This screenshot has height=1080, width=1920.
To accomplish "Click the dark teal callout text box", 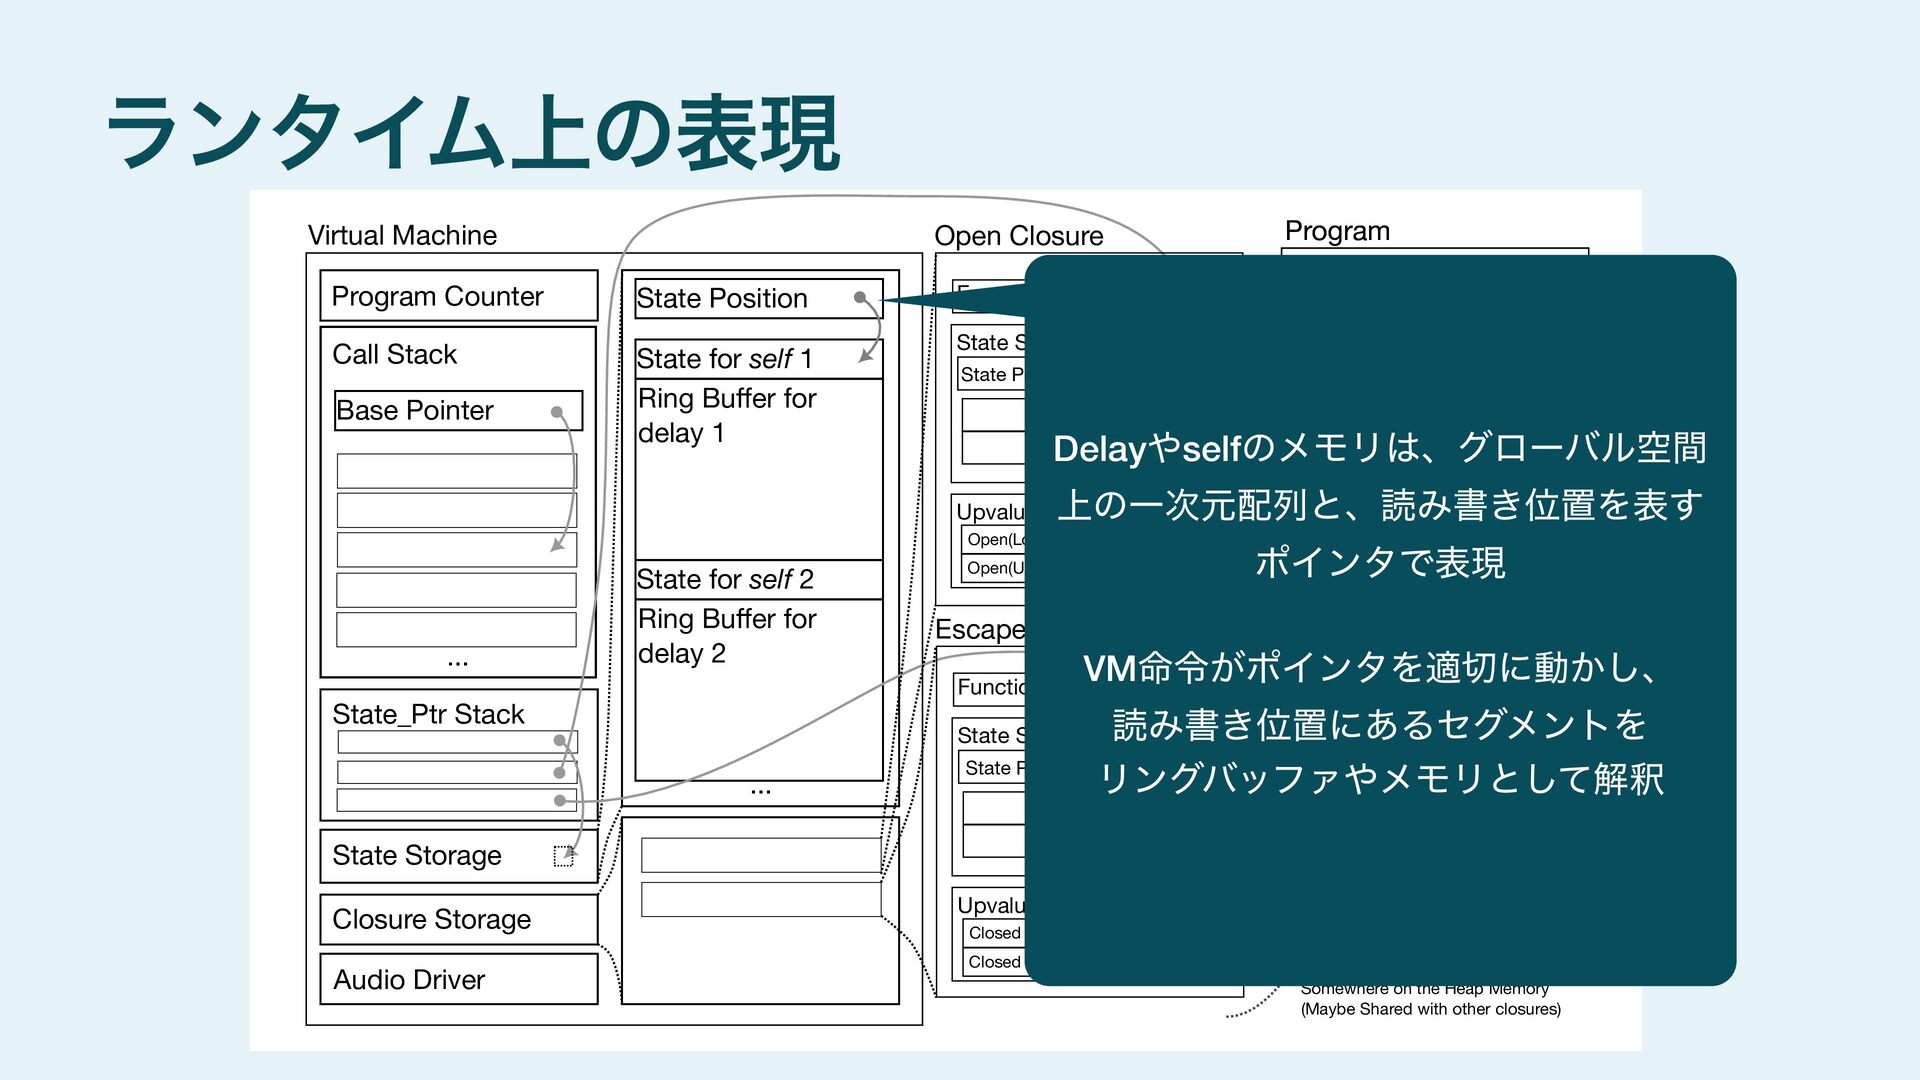I will [x=1380, y=620].
